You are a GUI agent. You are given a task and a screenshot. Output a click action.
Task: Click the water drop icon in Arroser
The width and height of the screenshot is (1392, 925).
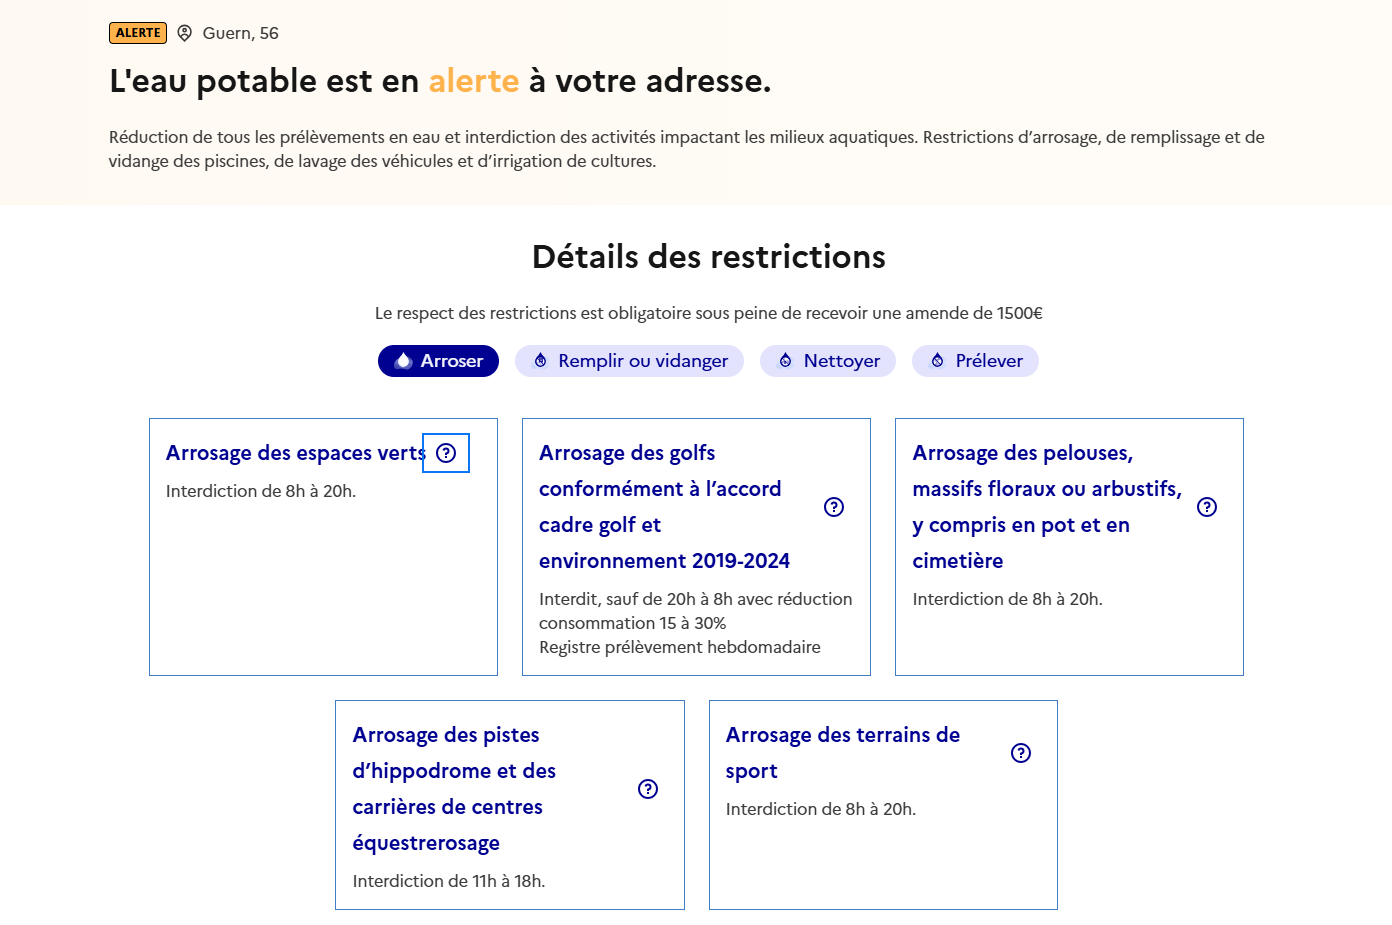[x=403, y=361]
